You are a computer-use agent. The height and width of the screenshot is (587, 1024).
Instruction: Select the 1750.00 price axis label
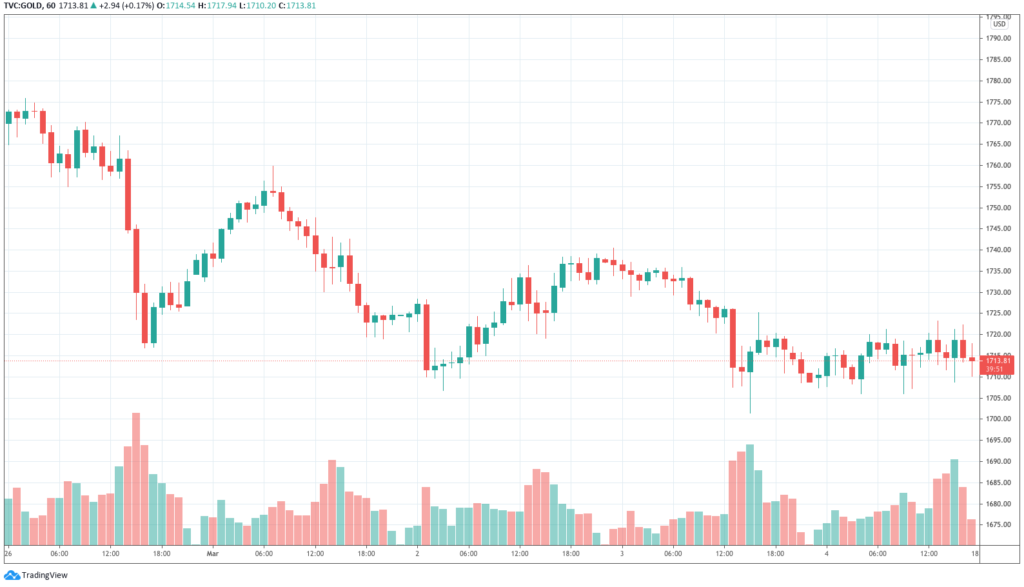tap(999, 208)
